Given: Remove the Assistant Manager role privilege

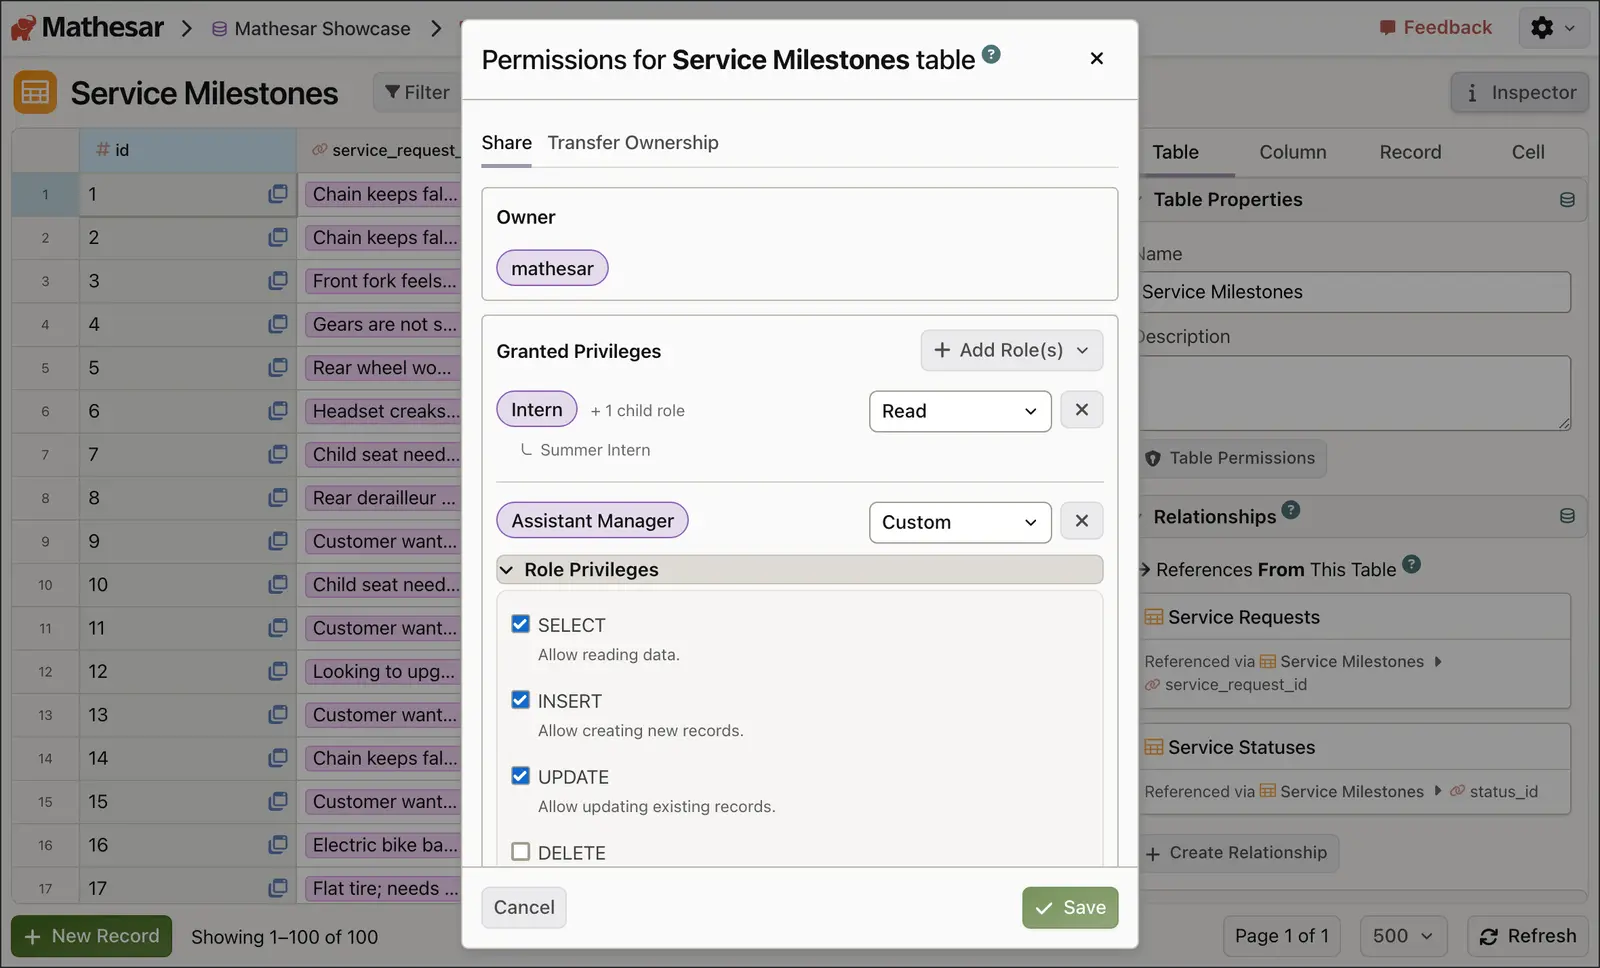Looking at the screenshot, I should pos(1081,521).
